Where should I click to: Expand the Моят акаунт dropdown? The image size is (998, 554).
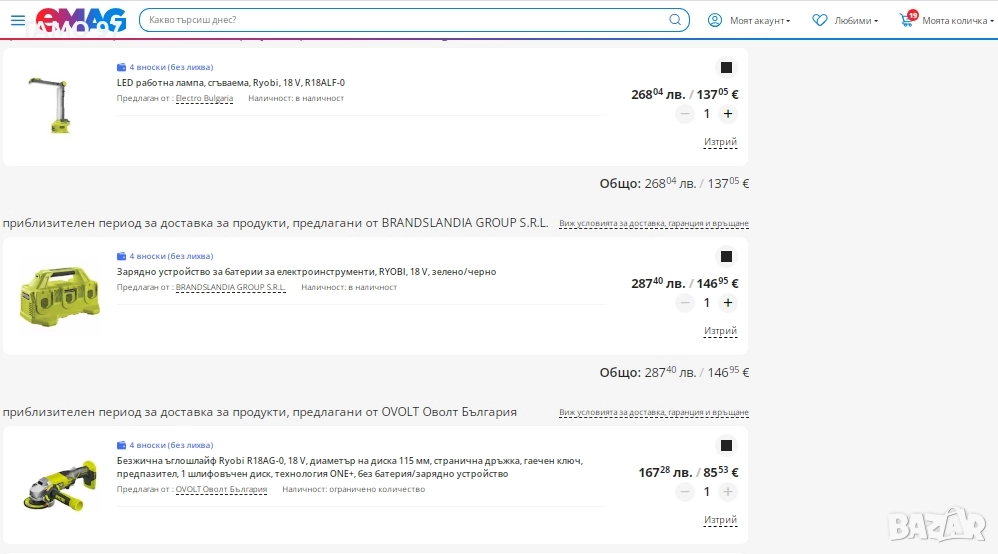(749, 20)
